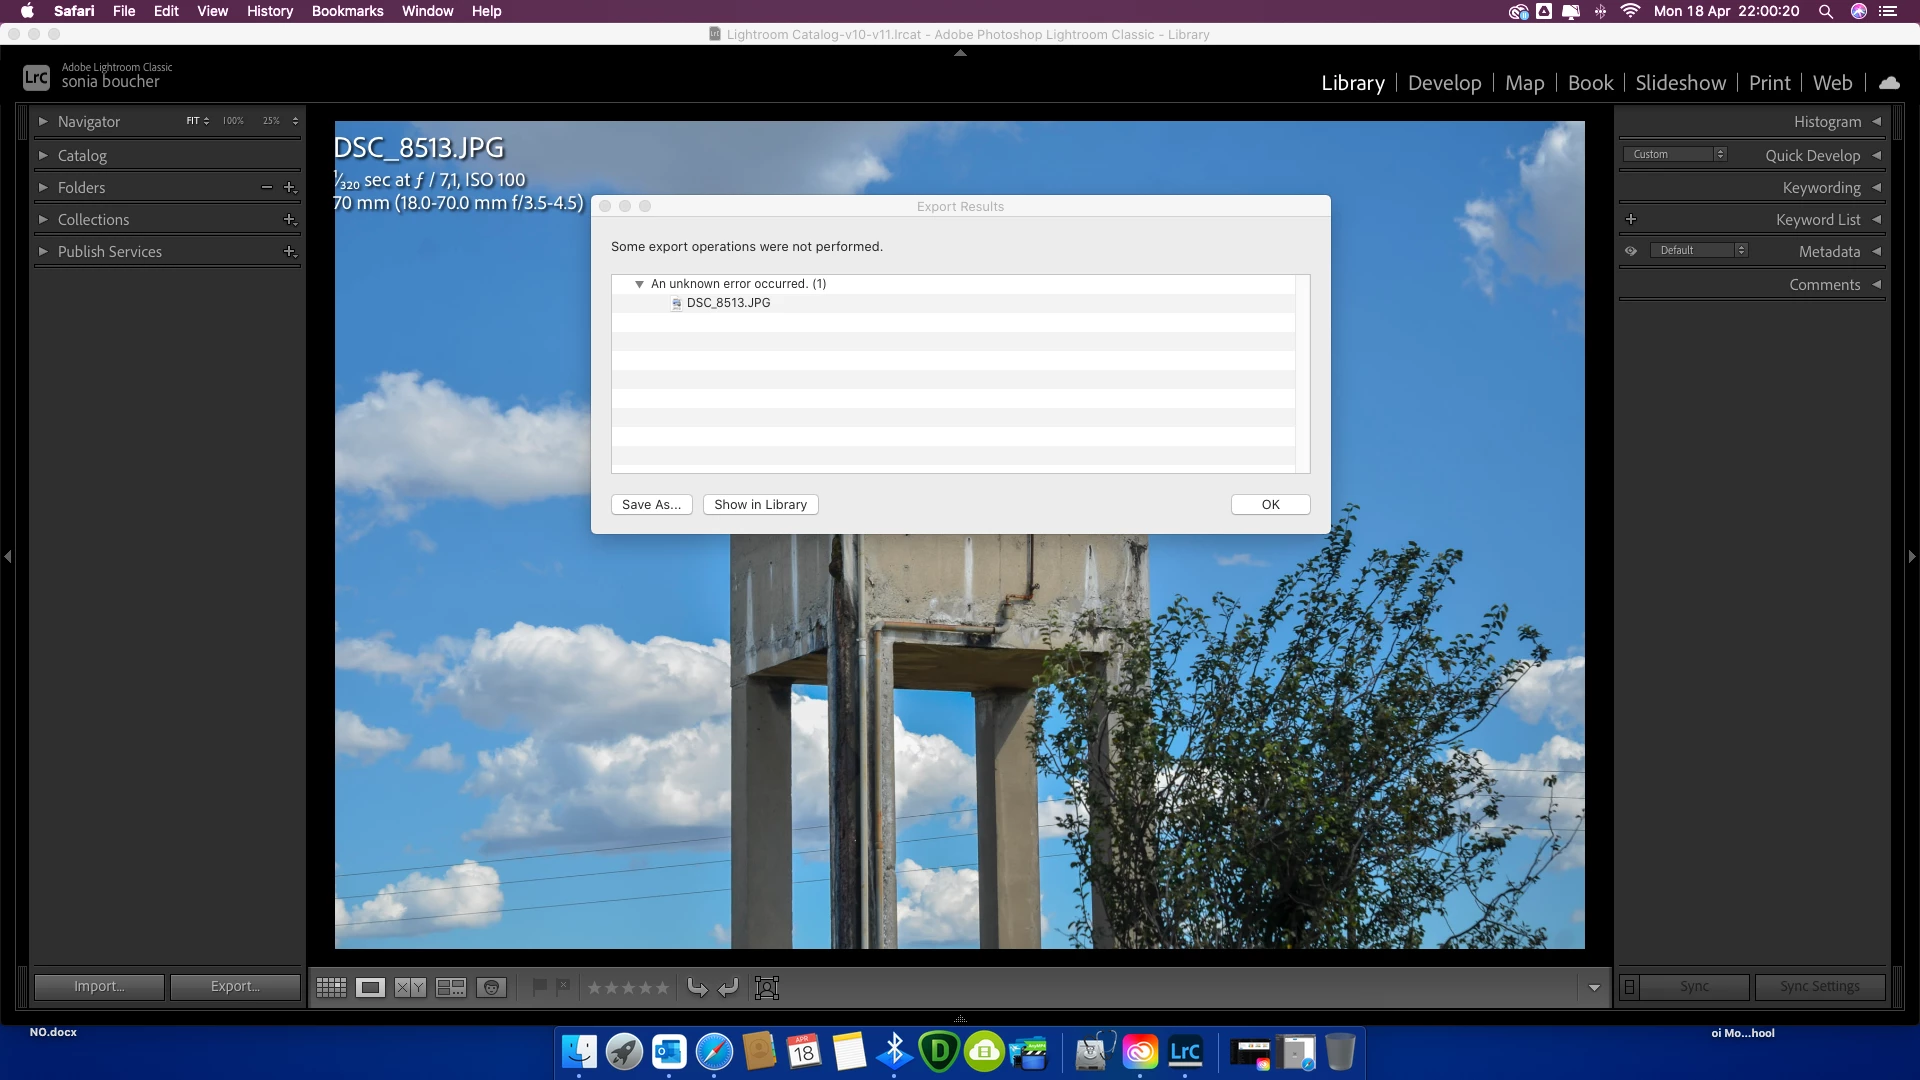
Task: Flag the photo as pick
Action: (x=540, y=987)
